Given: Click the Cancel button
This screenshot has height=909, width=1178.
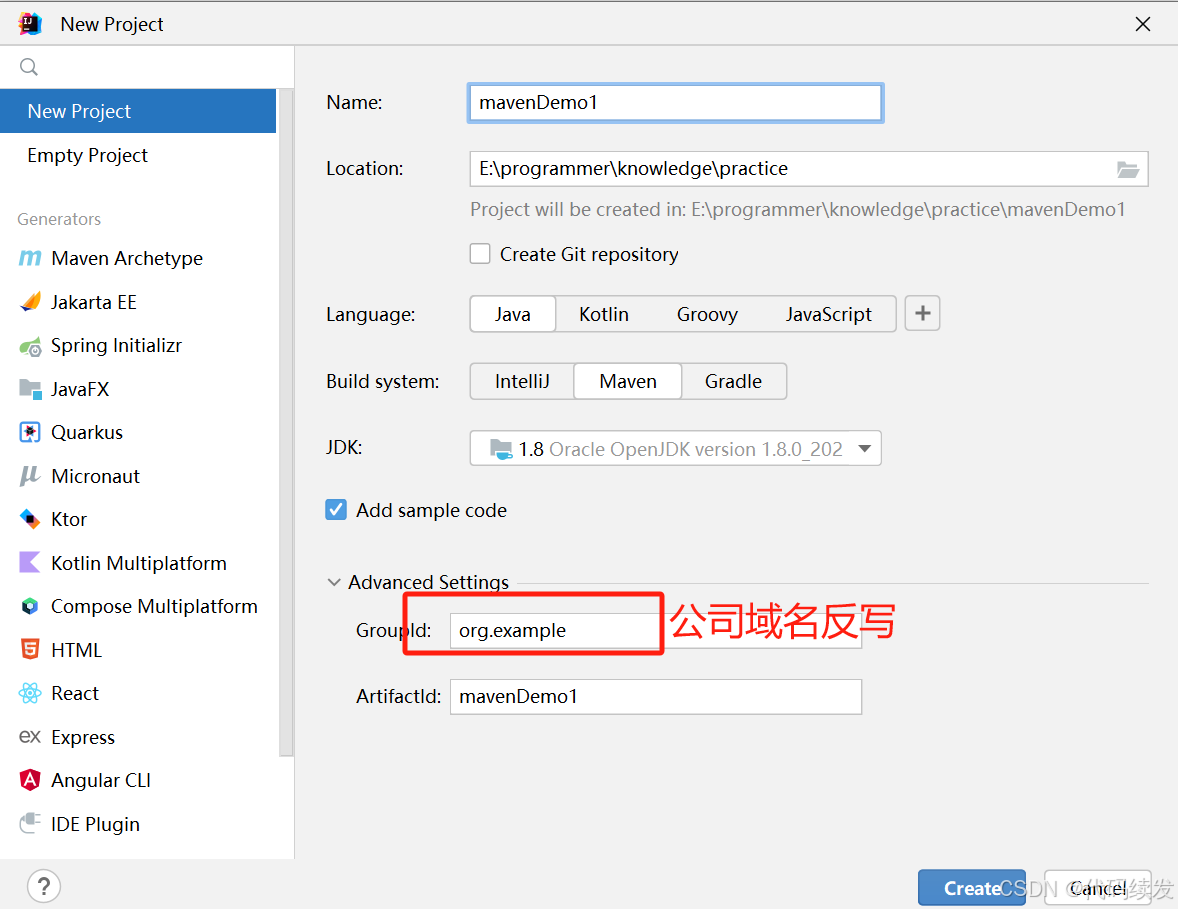Looking at the screenshot, I should coord(1098,888).
